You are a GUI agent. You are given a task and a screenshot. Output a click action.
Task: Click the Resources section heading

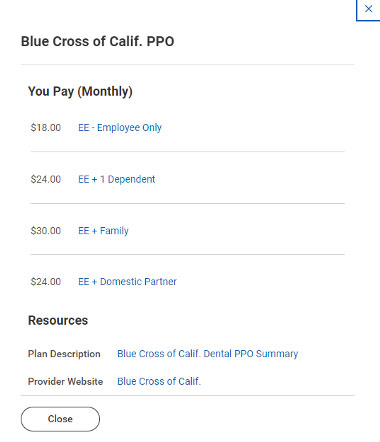coord(58,320)
